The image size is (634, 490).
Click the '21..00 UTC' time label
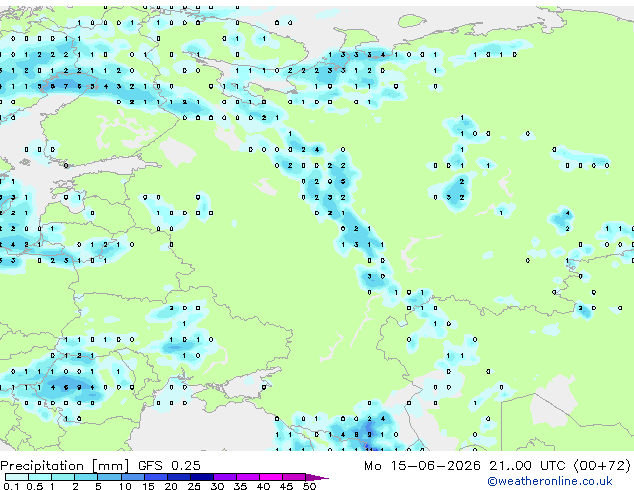[527, 465]
